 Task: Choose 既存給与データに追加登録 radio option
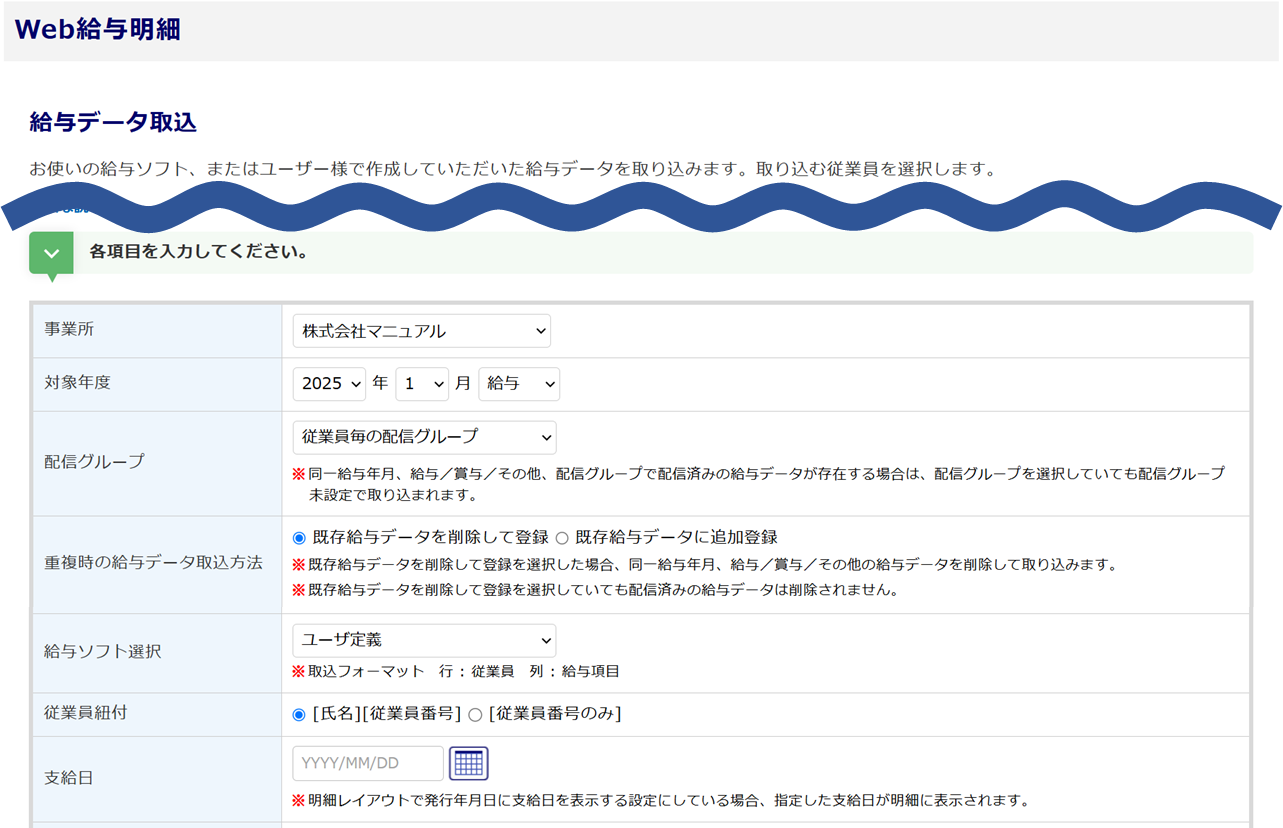(x=562, y=538)
